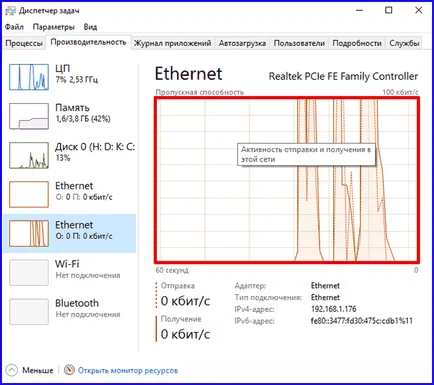Screen dimensions: 434x385
Task: Click the IPv6 address fe80::3477:fd30:475c:cdb1%11
Action: (x=362, y=321)
